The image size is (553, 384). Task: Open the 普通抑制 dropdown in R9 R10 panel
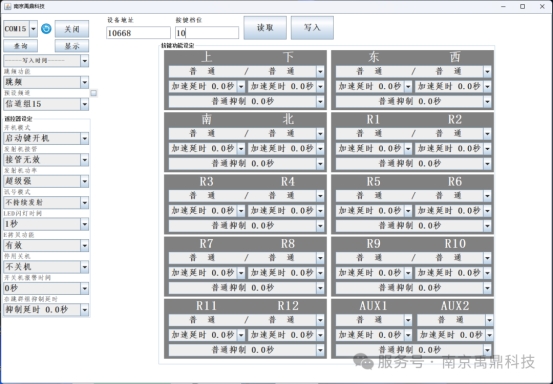(x=413, y=288)
